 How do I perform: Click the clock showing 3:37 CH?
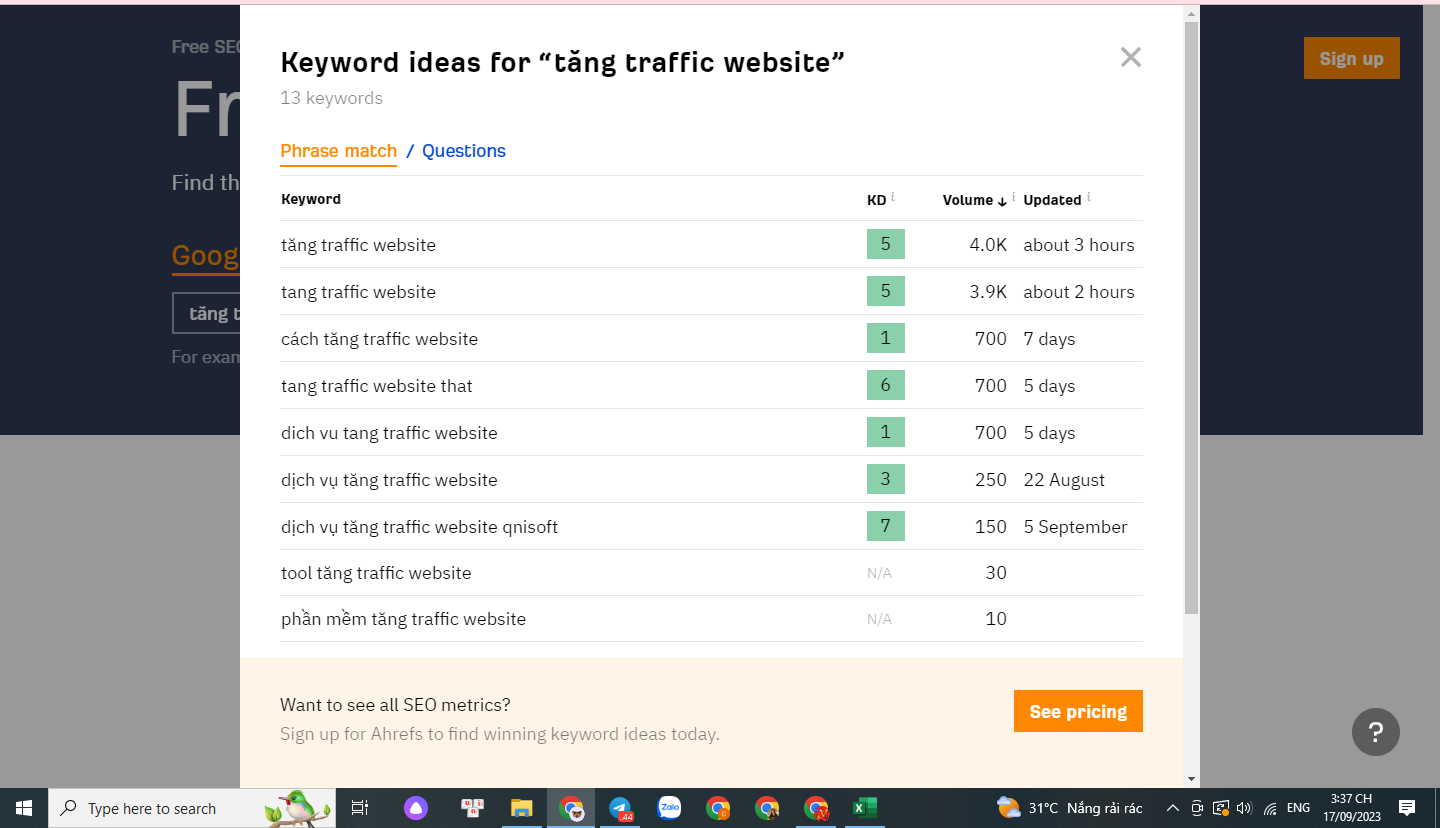tap(1351, 808)
